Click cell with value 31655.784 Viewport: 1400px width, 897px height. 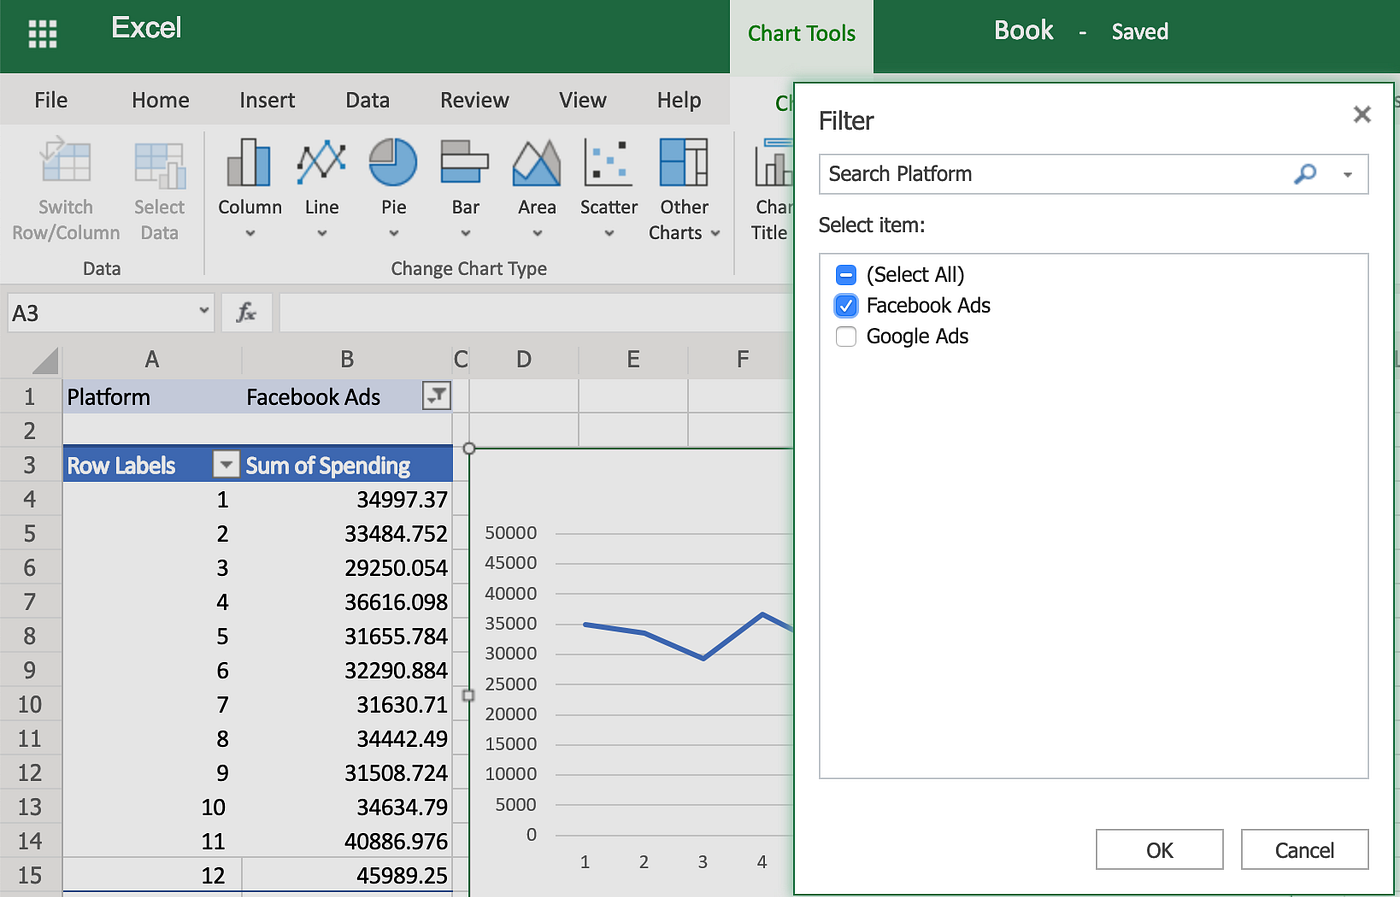347,636
